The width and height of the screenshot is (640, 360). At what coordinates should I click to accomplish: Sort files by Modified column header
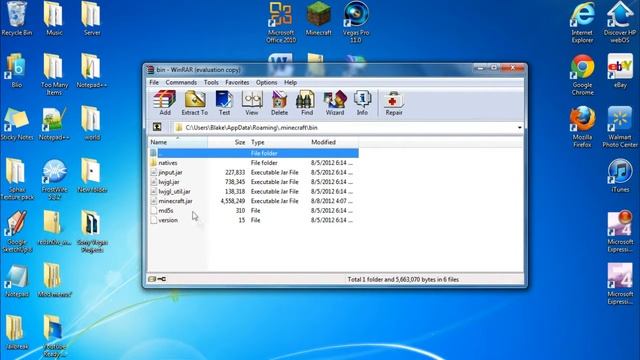333,142
